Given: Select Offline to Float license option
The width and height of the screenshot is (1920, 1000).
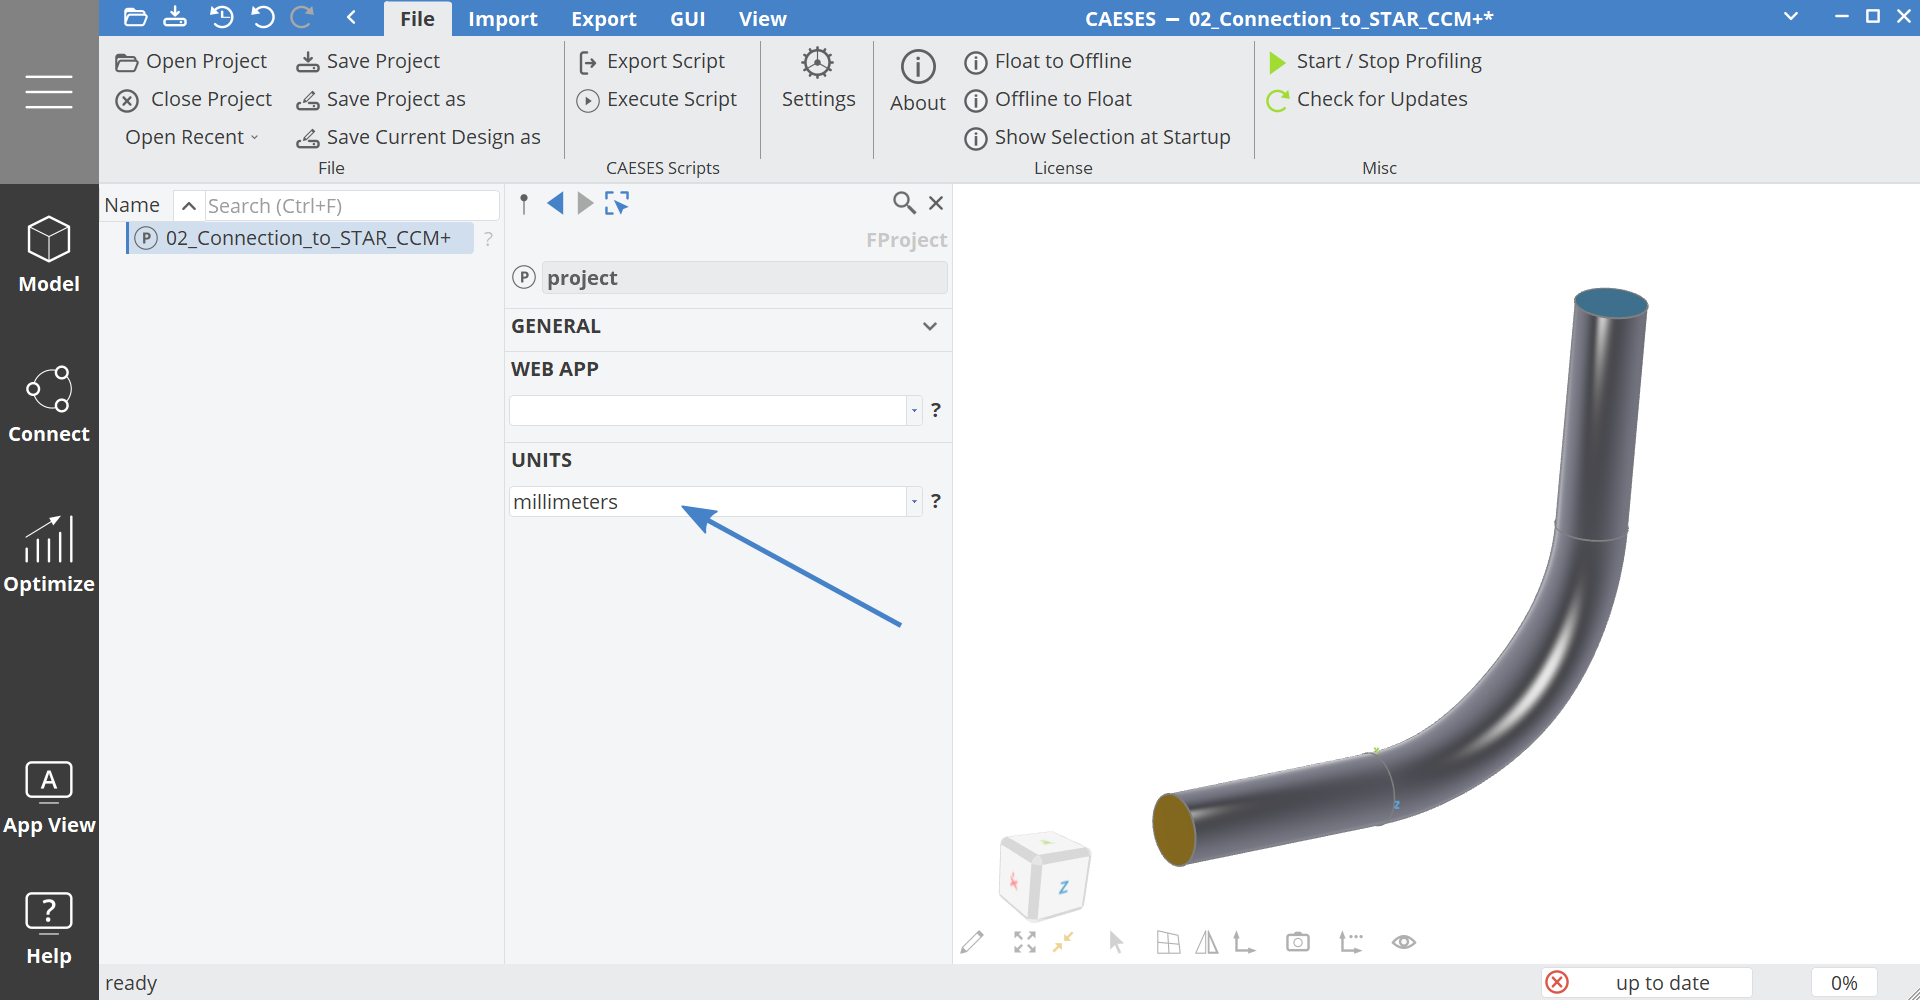Looking at the screenshot, I should pyautogui.click(x=1048, y=99).
